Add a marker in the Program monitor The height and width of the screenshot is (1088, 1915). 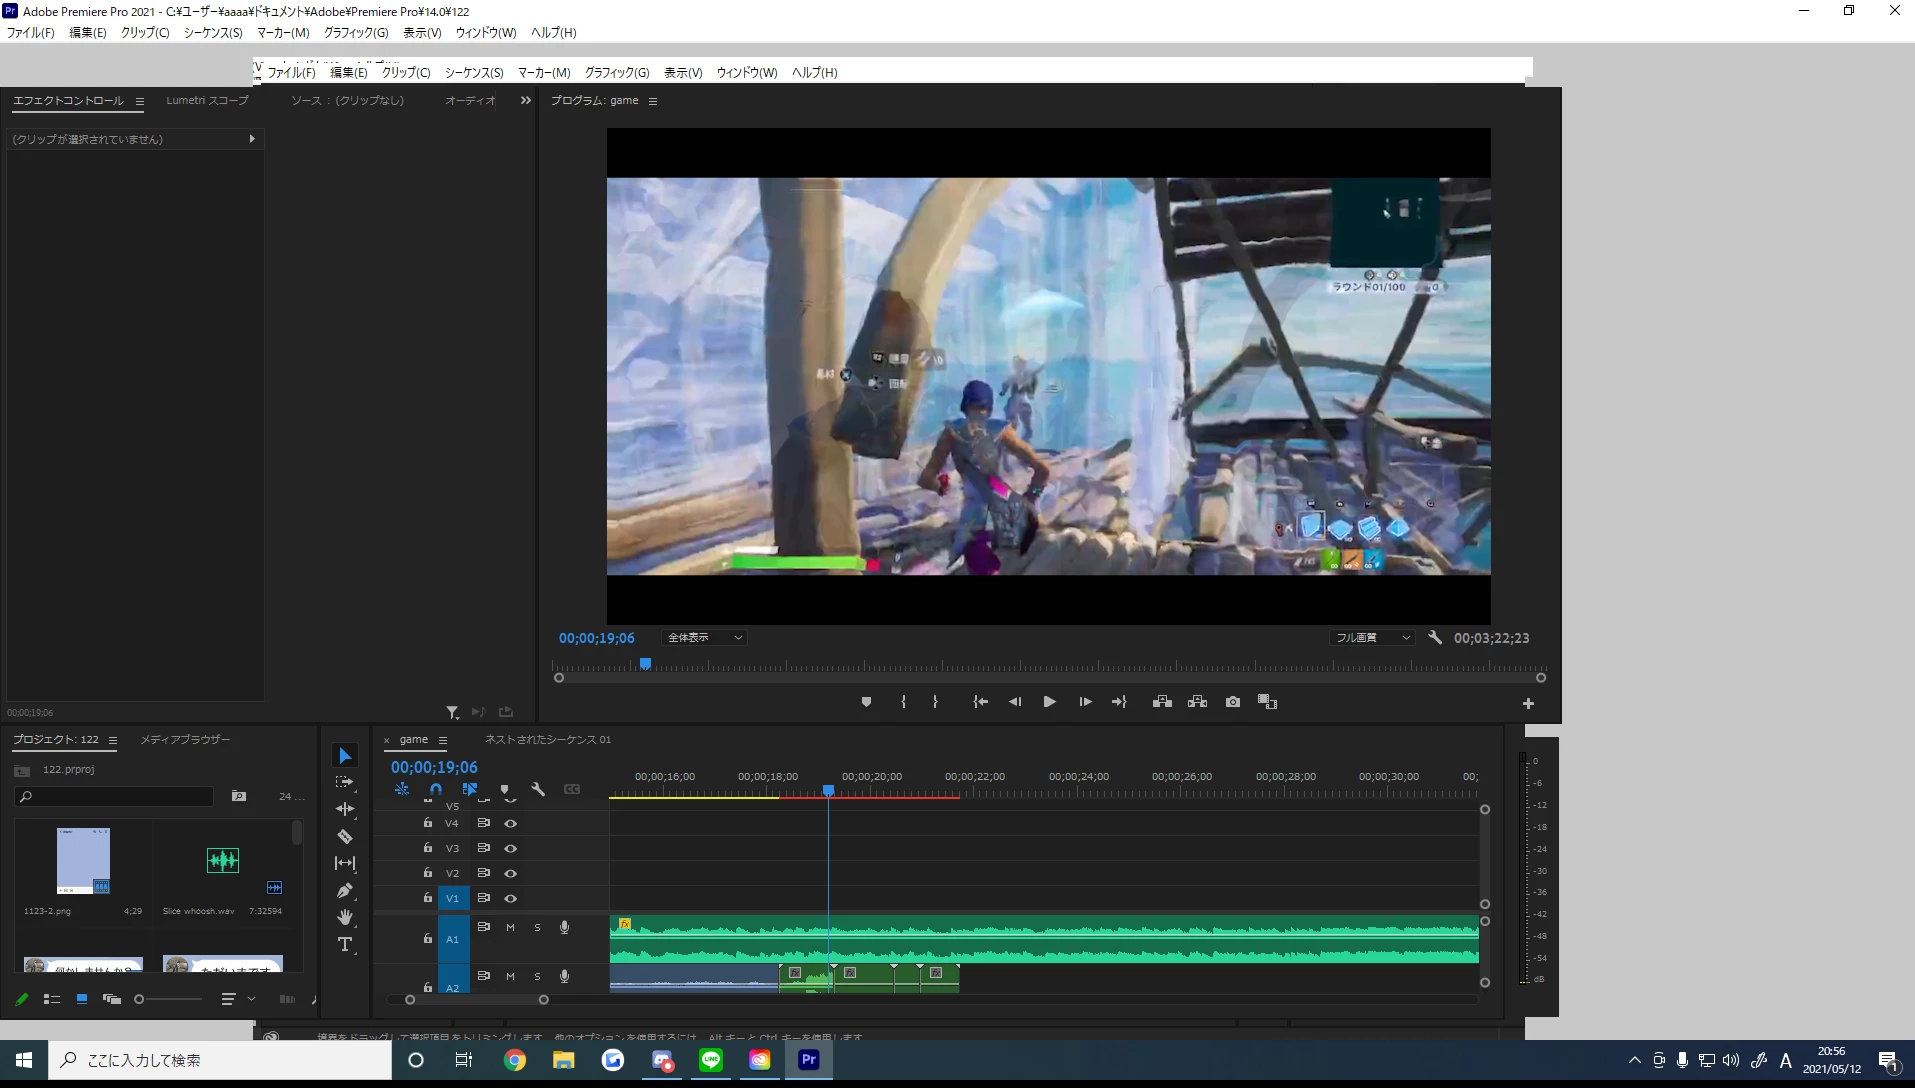[866, 702]
